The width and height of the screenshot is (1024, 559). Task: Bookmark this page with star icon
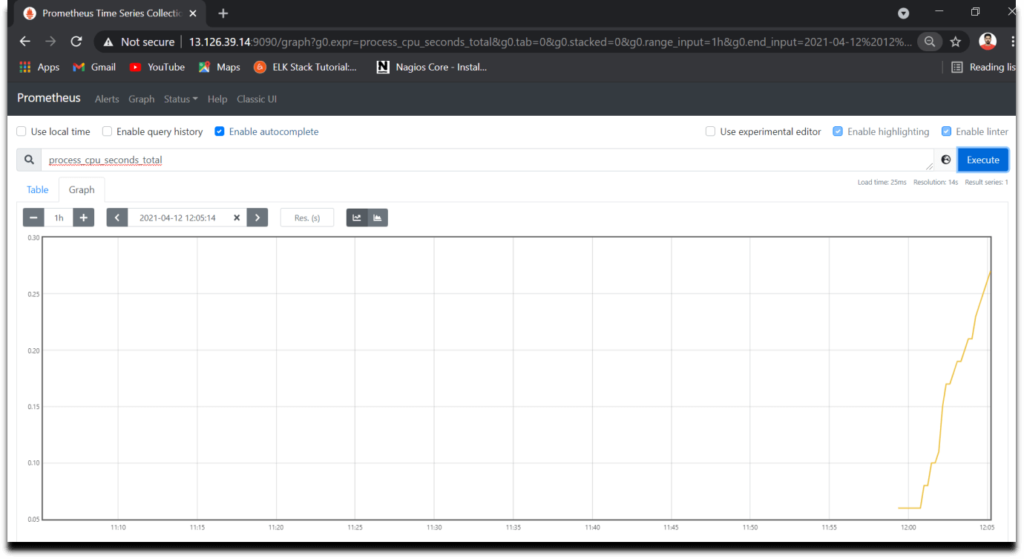pos(955,42)
